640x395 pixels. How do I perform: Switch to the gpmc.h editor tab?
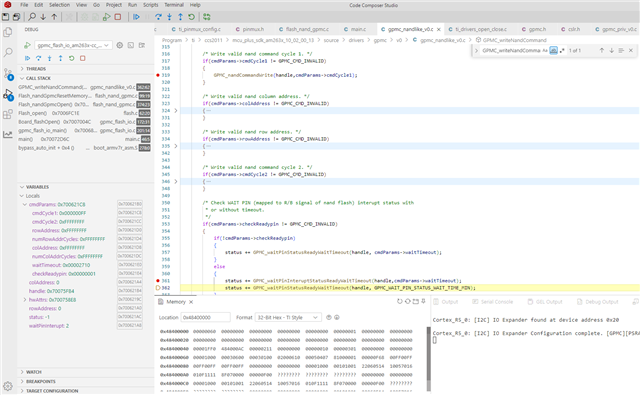[x=534, y=29]
